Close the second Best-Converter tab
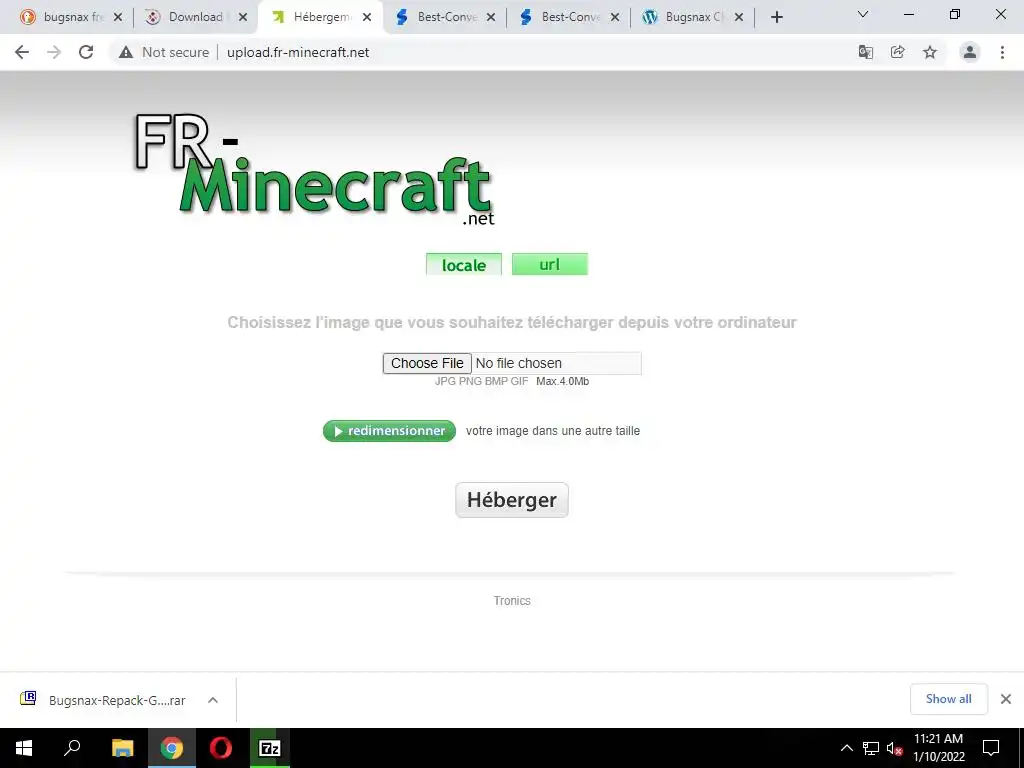Image resolution: width=1024 pixels, height=768 pixels. [x=615, y=18]
